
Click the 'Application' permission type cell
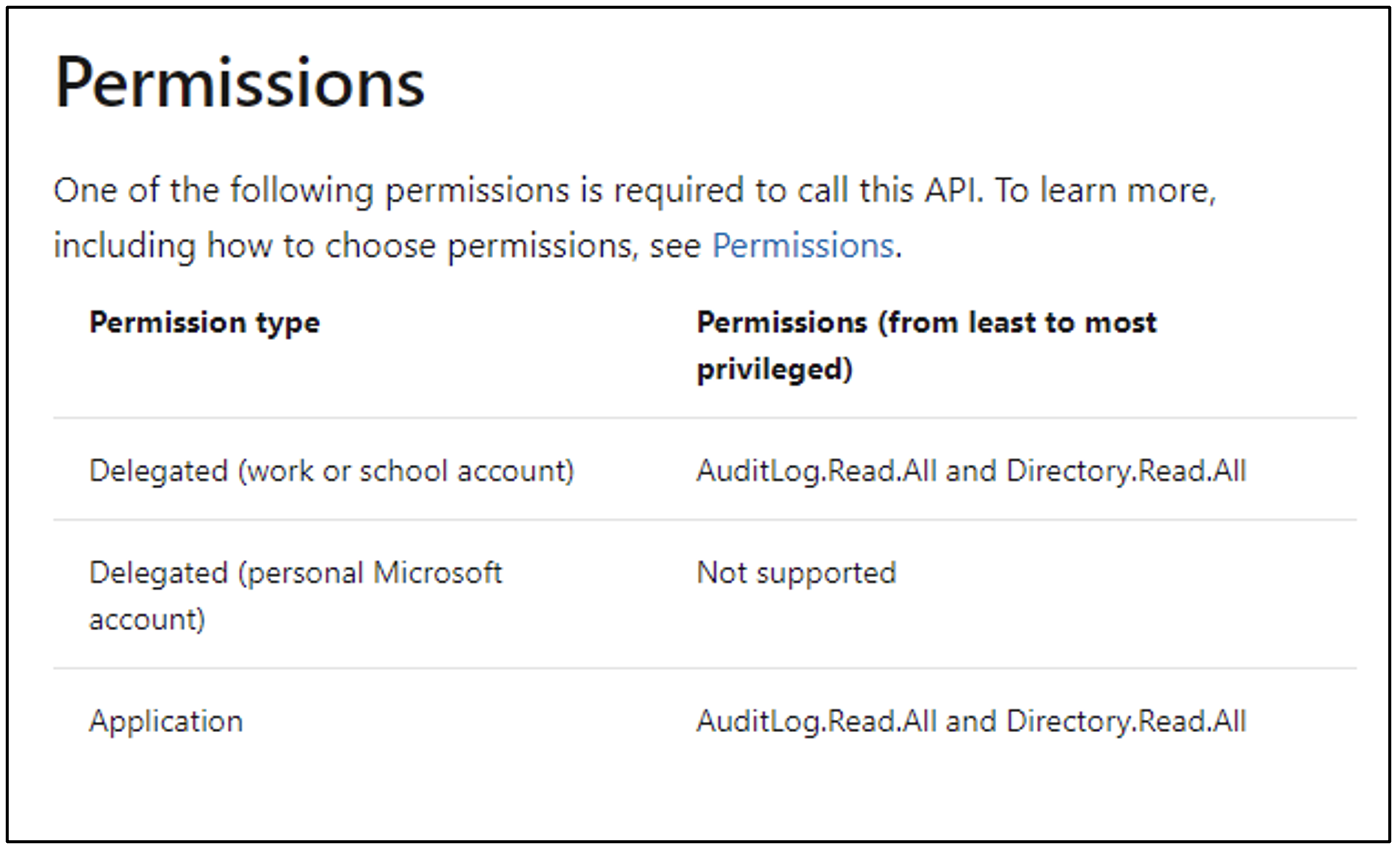166,722
